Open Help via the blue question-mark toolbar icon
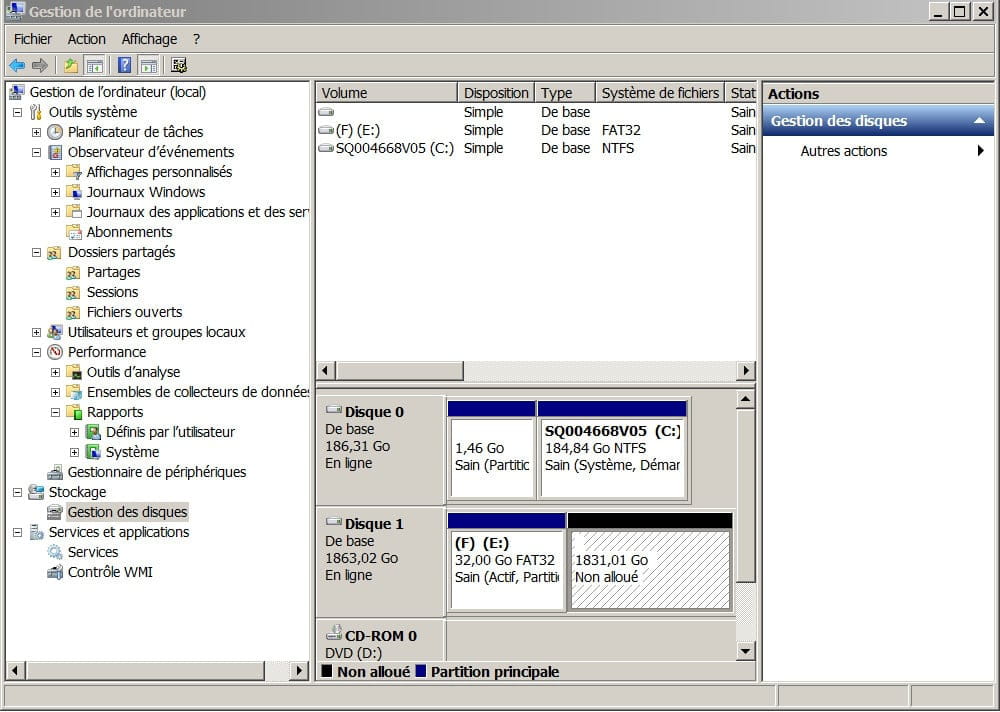This screenshot has width=1000, height=712. [x=125, y=65]
